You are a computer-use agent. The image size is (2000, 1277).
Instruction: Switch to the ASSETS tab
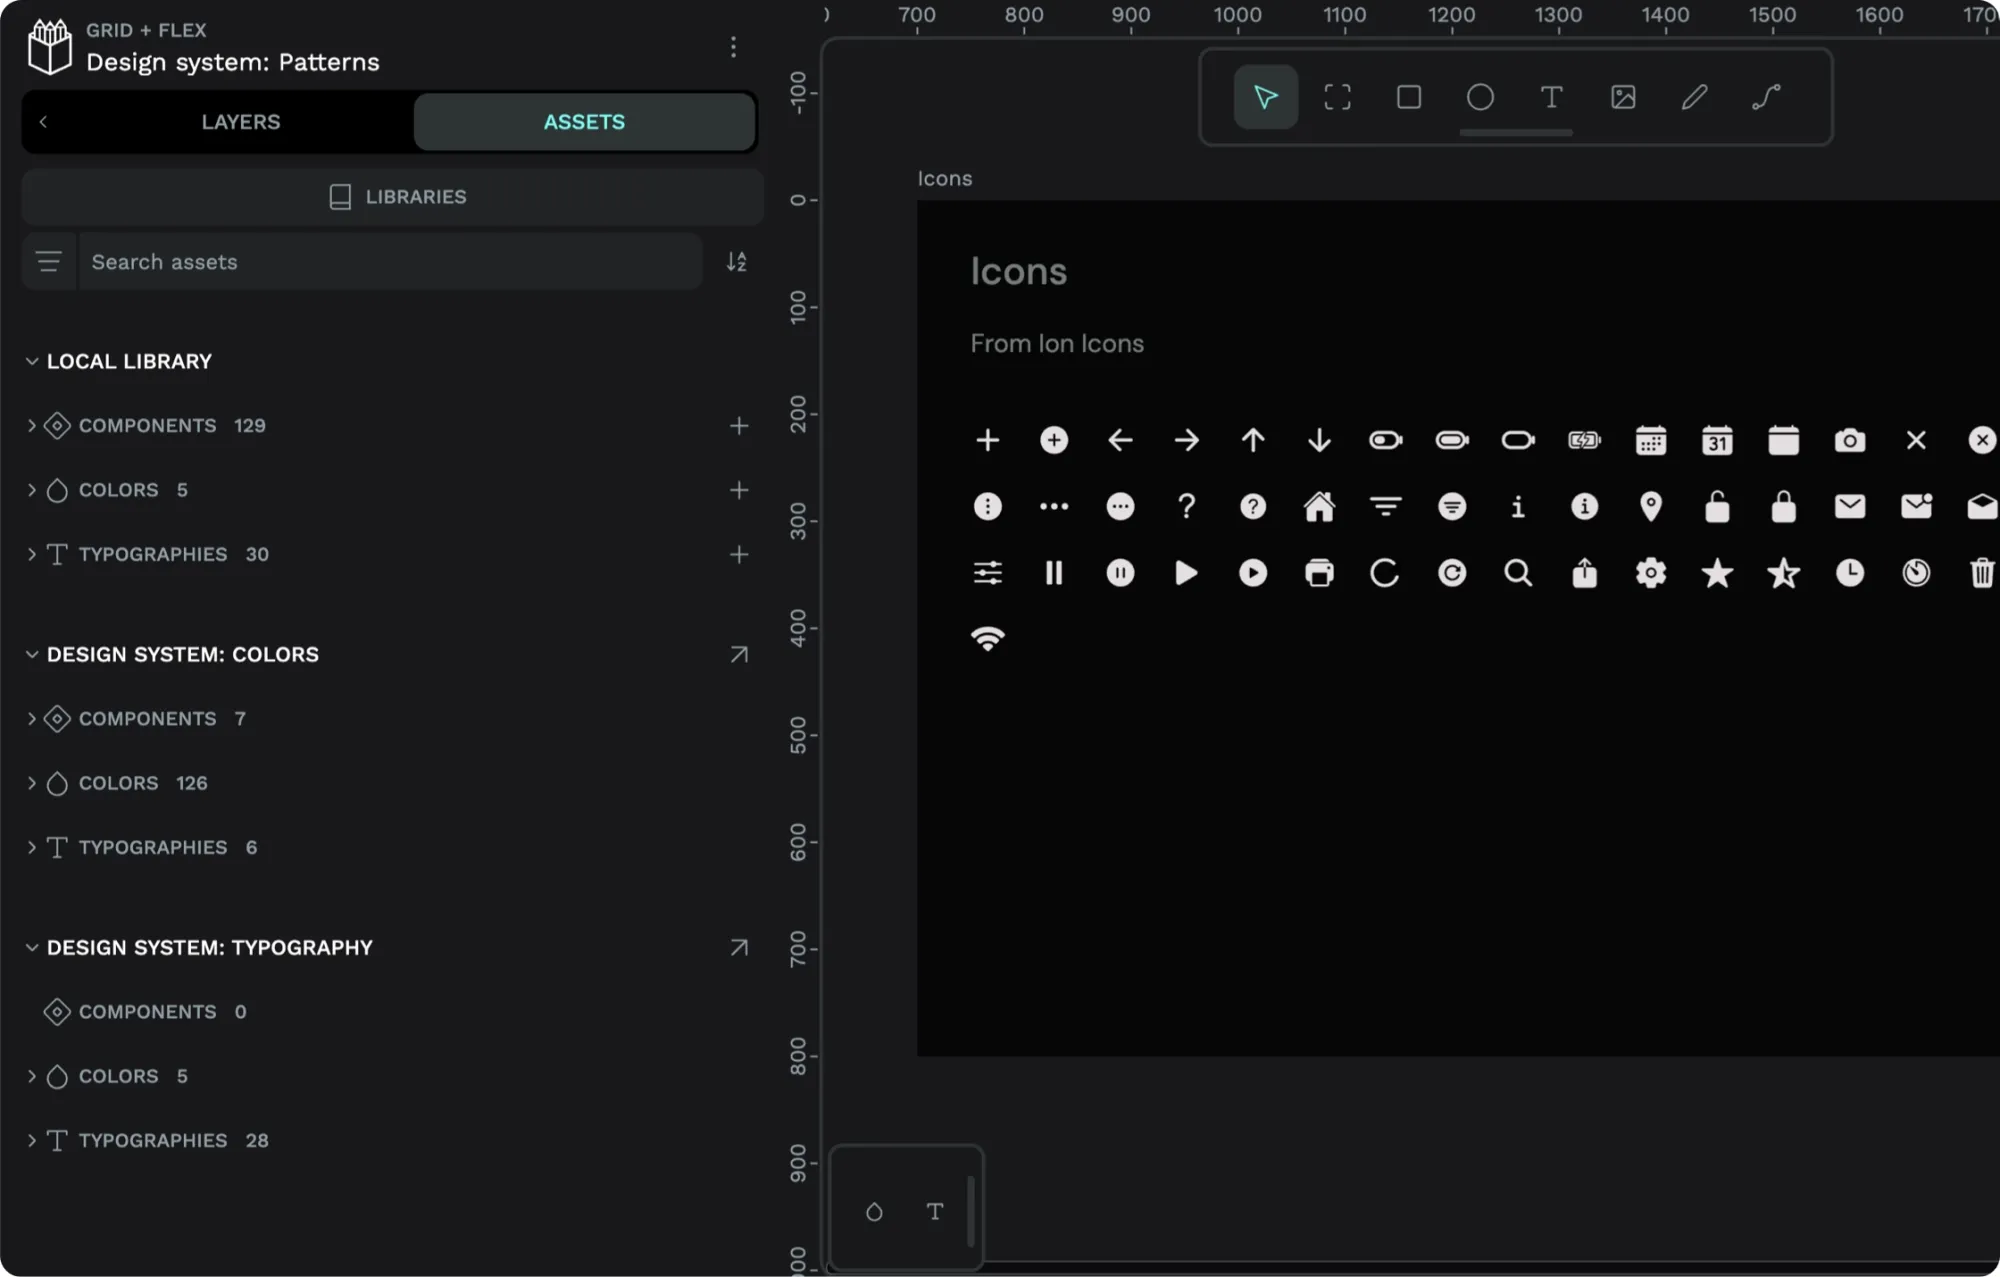[583, 121]
